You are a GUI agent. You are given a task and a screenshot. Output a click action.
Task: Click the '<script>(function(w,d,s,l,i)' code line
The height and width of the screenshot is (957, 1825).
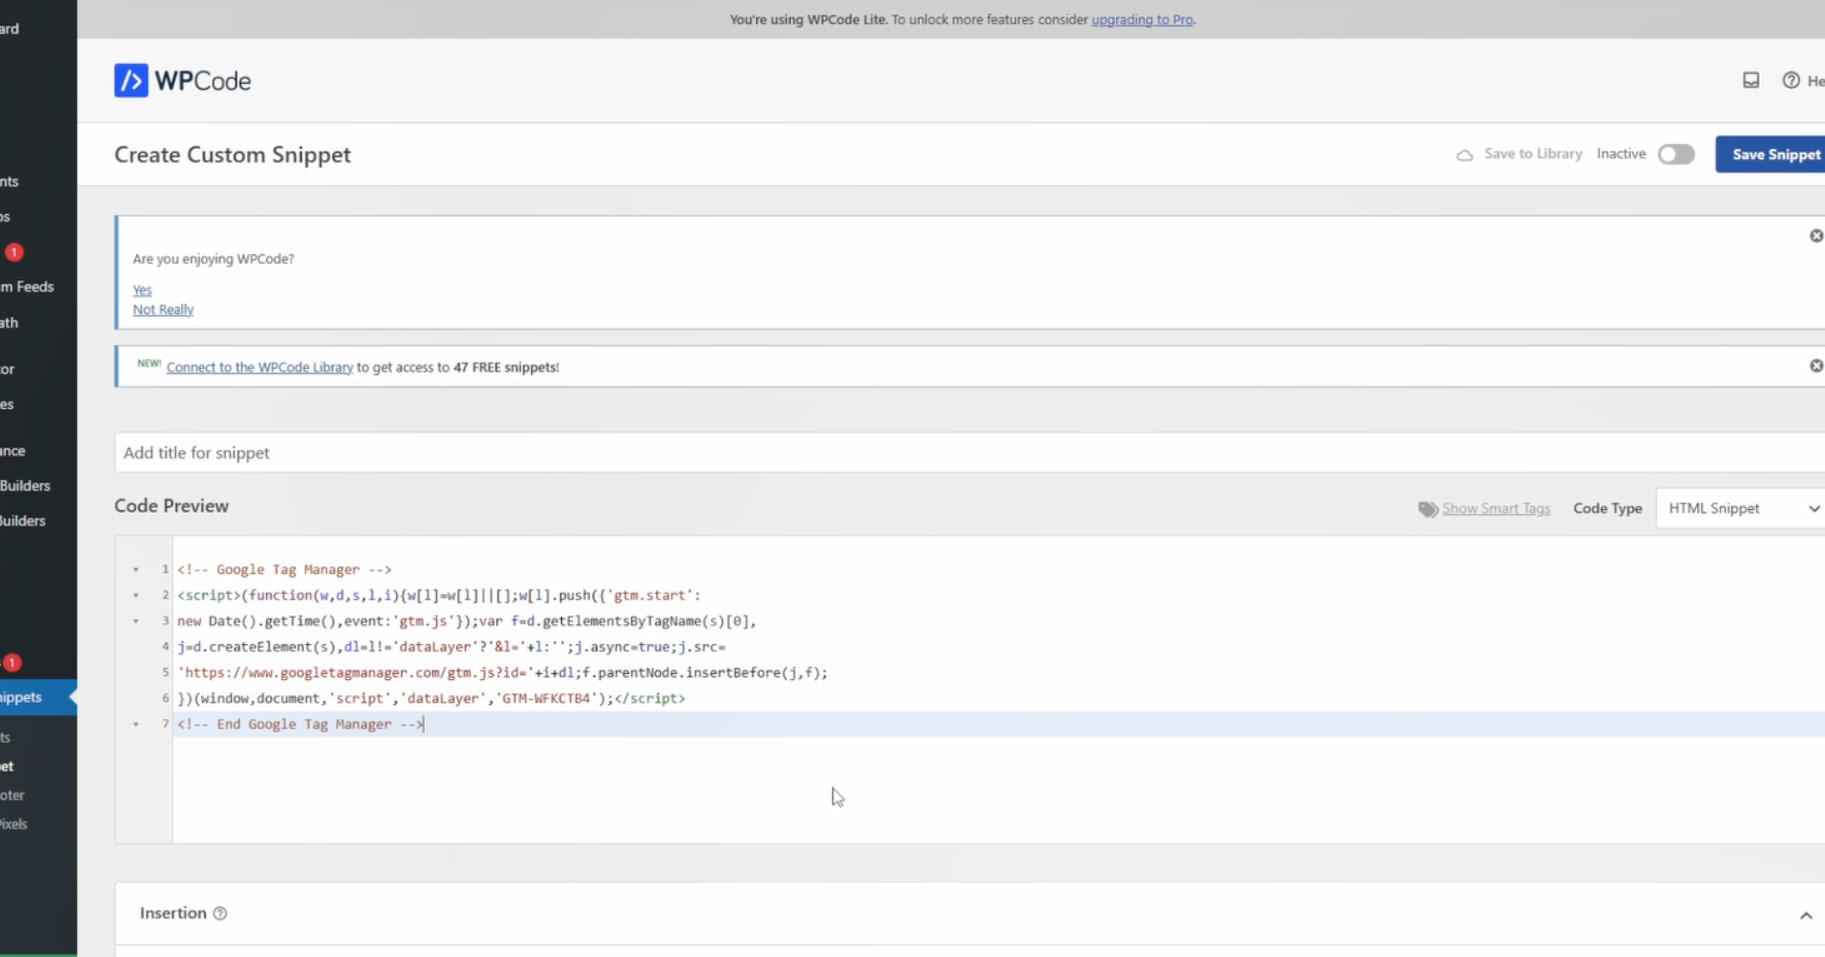(x=439, y=596)
